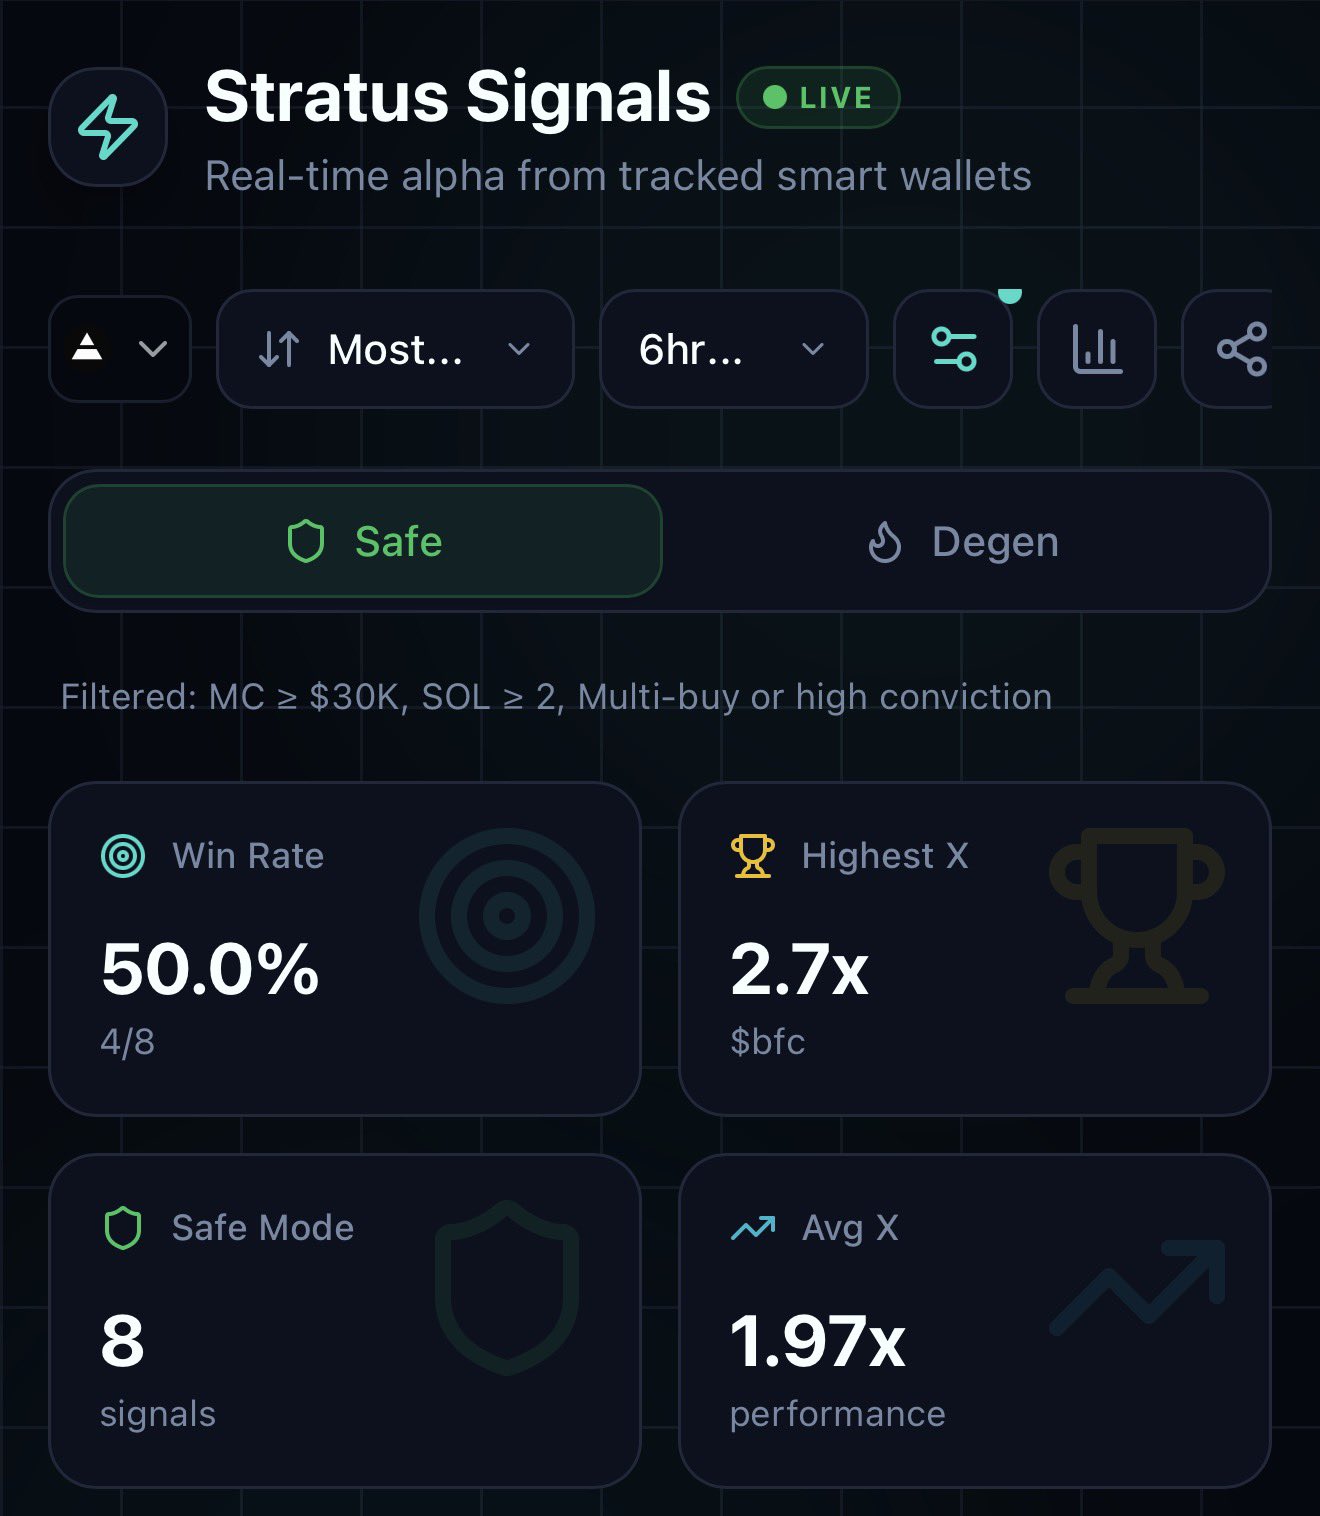Open the filter sliders settings icon
1320x1516 pixels.
[953, 349]
